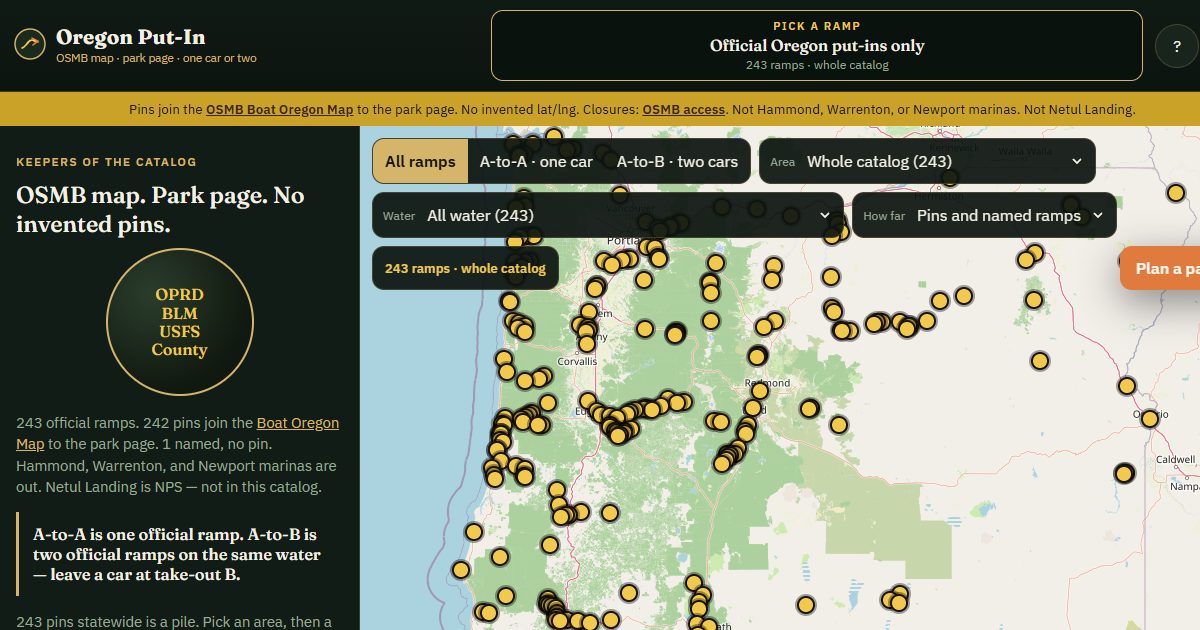This screenshot has width=1200, height=630.
Task: Click the orange Plan a paddle button
Action: pos(1160,268)
